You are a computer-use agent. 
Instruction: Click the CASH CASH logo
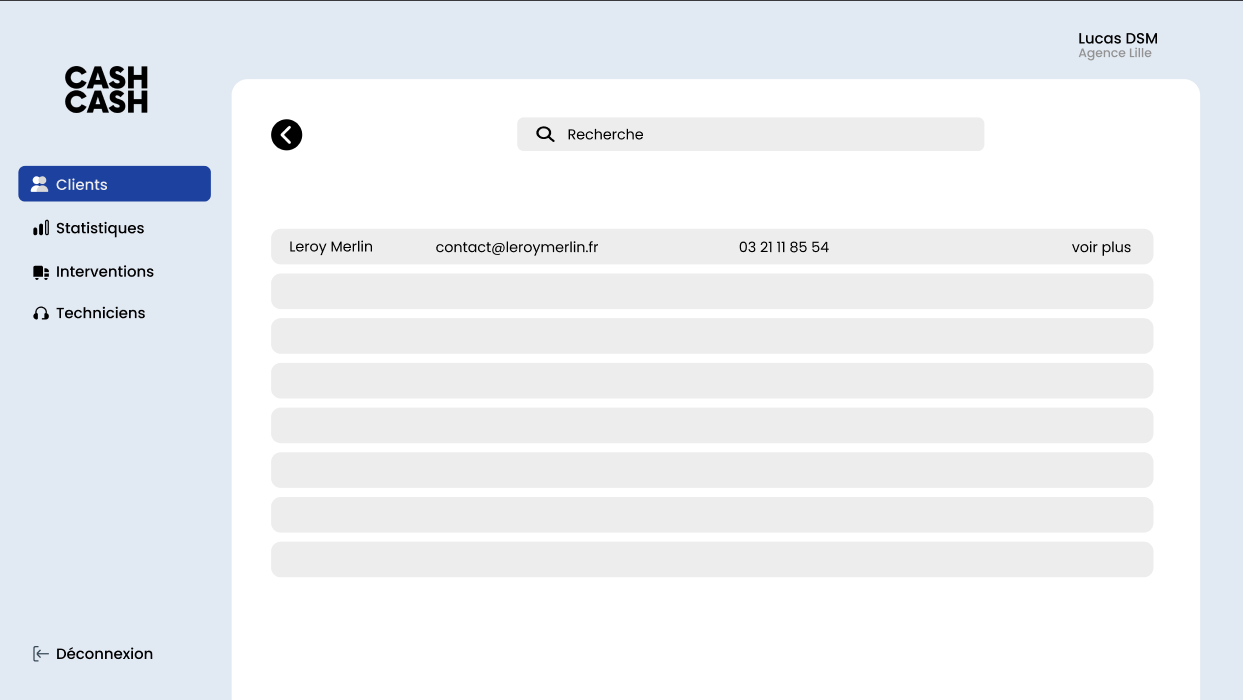coord(106,90)
